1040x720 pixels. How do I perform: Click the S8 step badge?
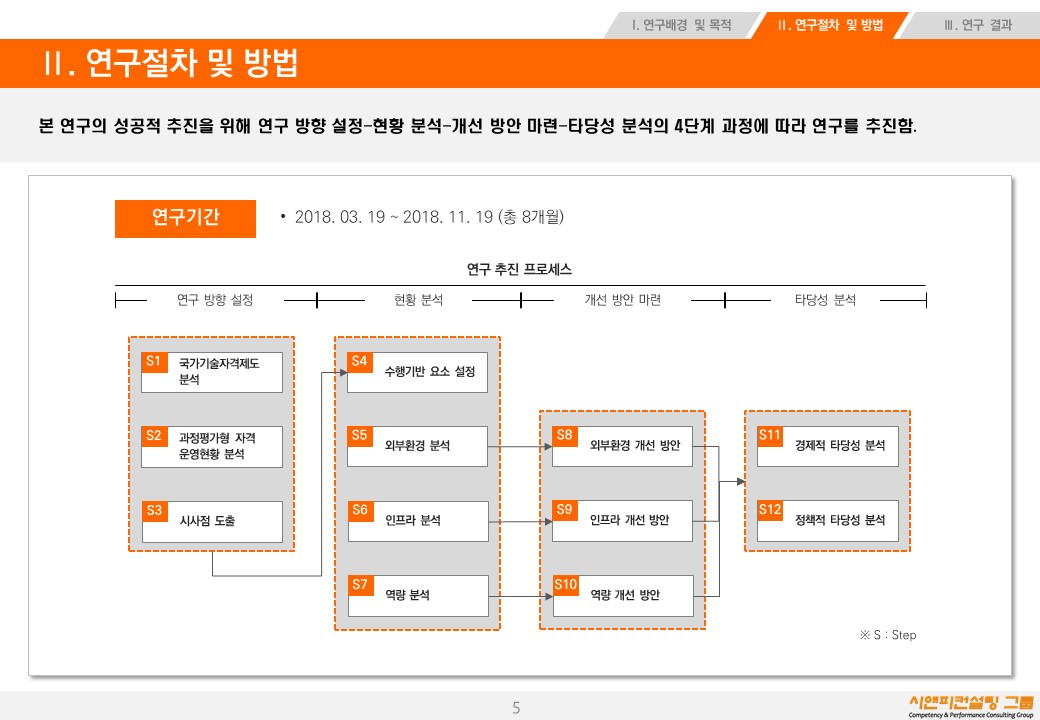(x=564, y=436)
